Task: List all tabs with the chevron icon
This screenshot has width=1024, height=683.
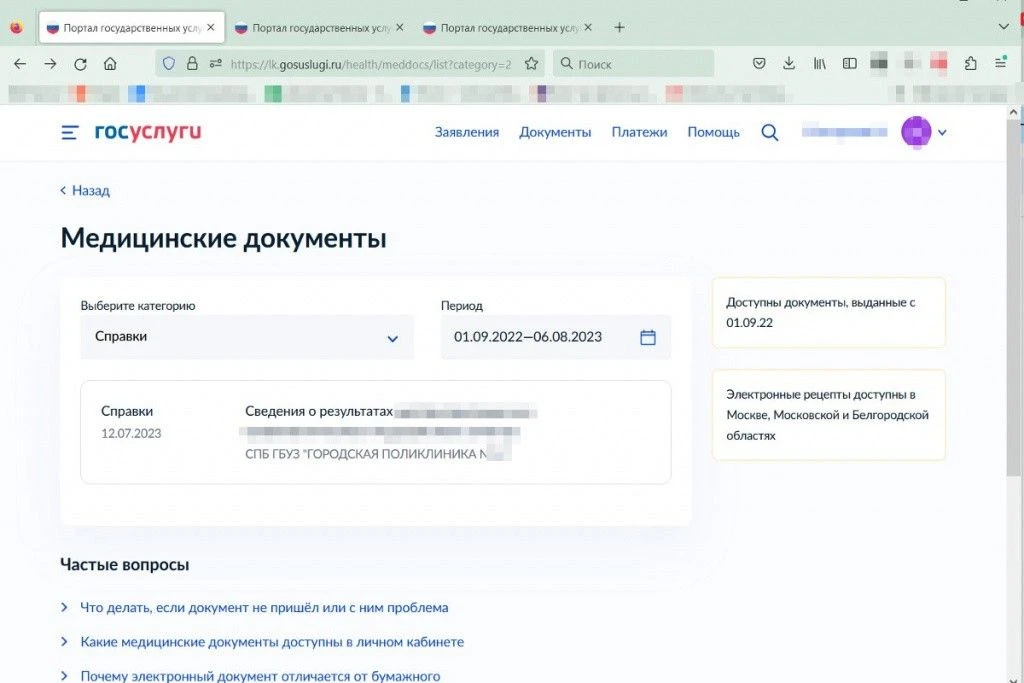Action: pos(1004,27)
